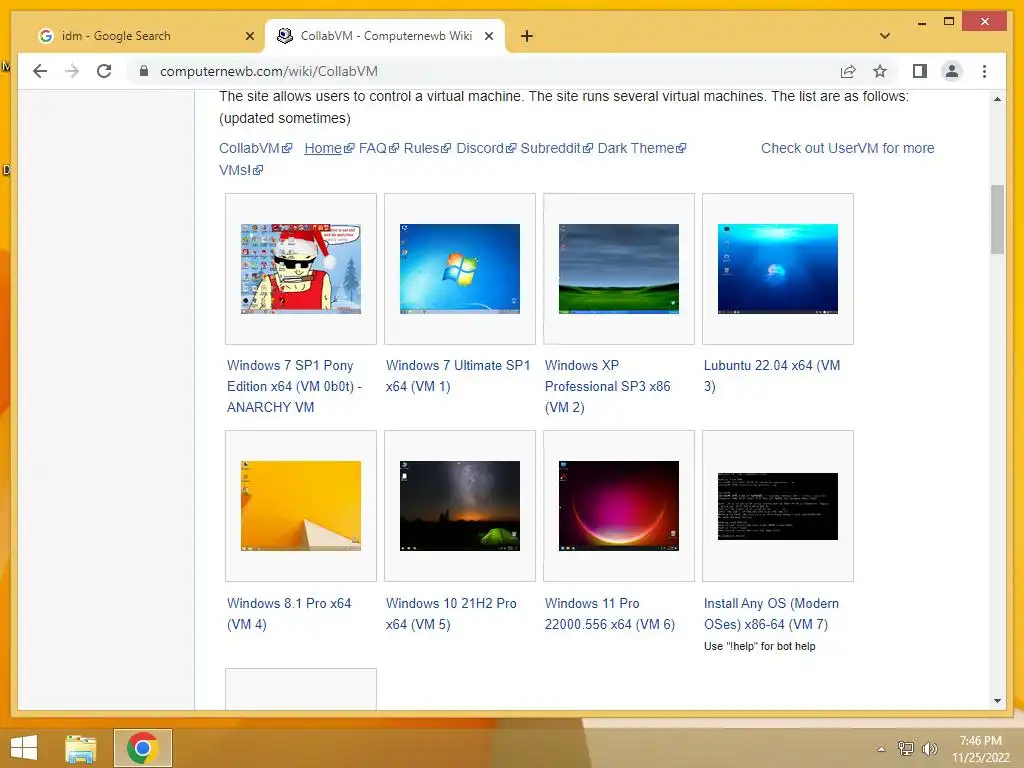Open the Discord link
The image size is (1024, 768).
click(x=486, y=148)
